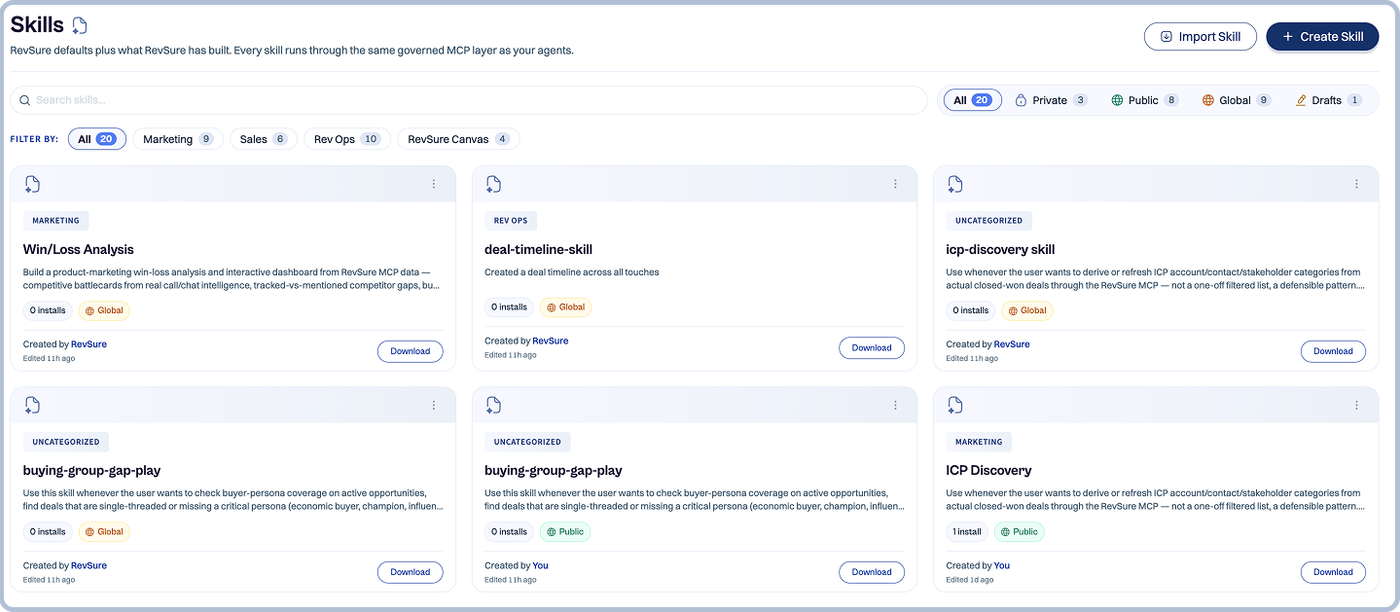The width and height of the screenshot is (1400, 612).
Task: Click the lock icon on Private filter
Action: (1021, 100)
